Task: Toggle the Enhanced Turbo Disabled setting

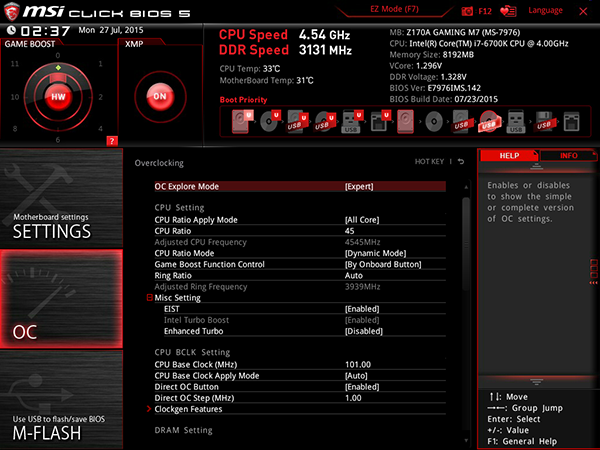Action: click(x=300, y=331)
